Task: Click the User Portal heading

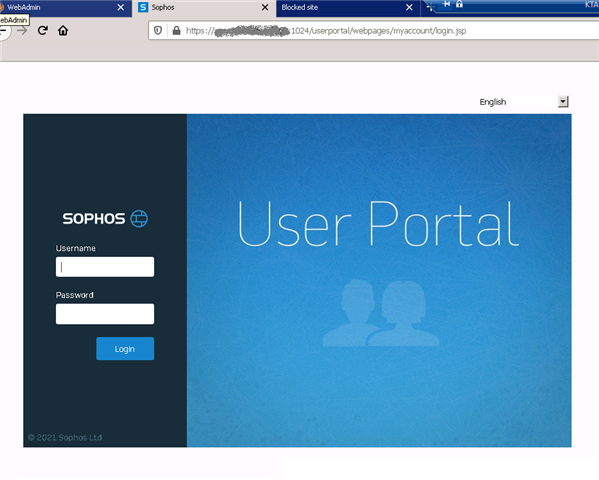Action: click(378, 224)
